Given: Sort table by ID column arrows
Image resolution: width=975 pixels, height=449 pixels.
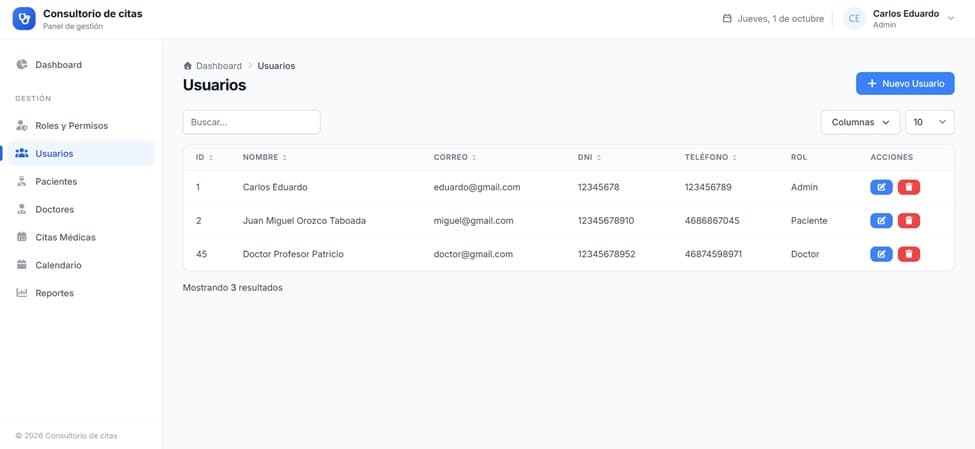Looking at the screenshot, I should tap(211, 158).
